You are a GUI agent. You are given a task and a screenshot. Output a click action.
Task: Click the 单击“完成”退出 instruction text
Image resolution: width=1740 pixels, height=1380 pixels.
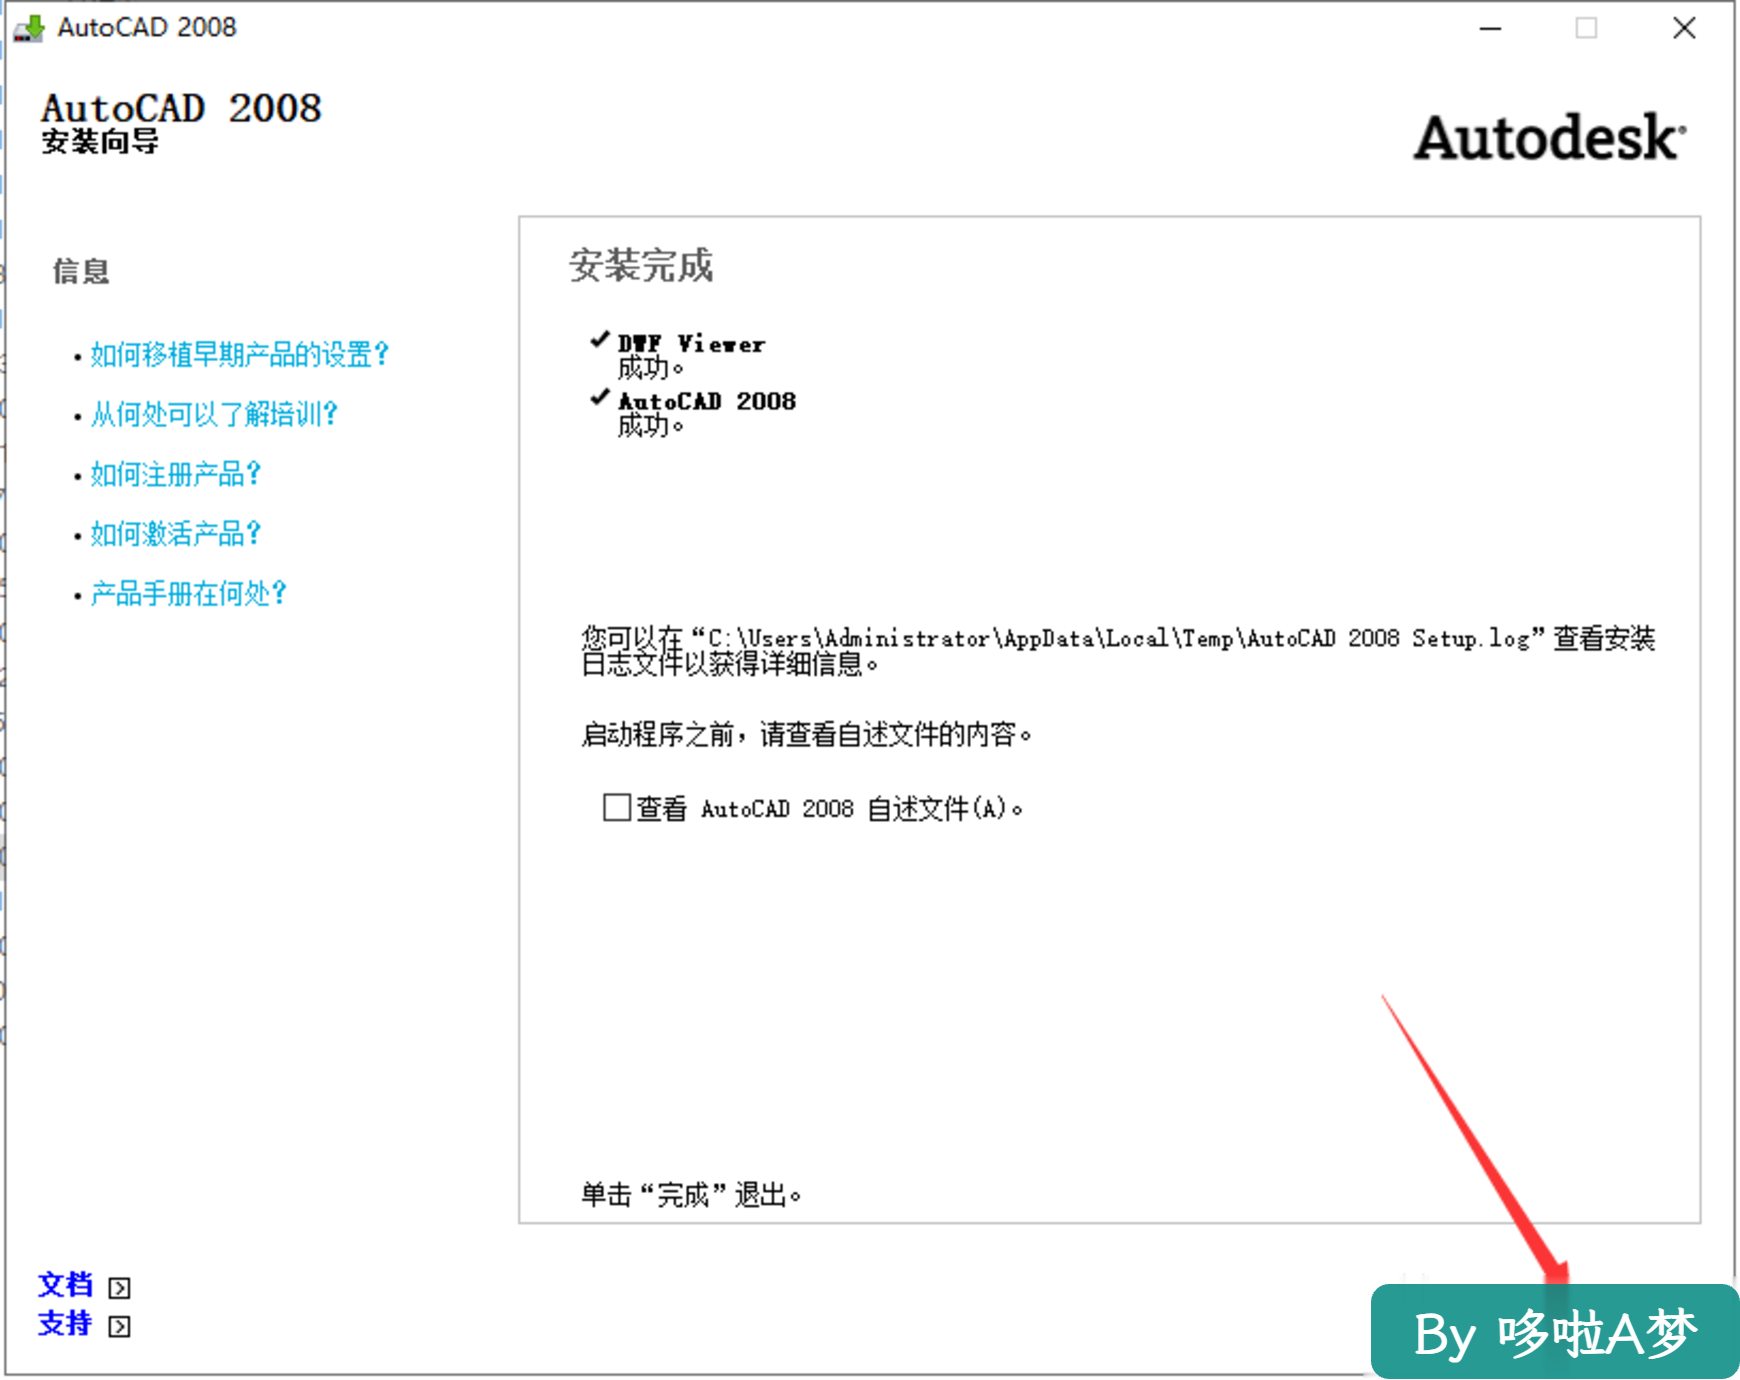point(691,1195)
